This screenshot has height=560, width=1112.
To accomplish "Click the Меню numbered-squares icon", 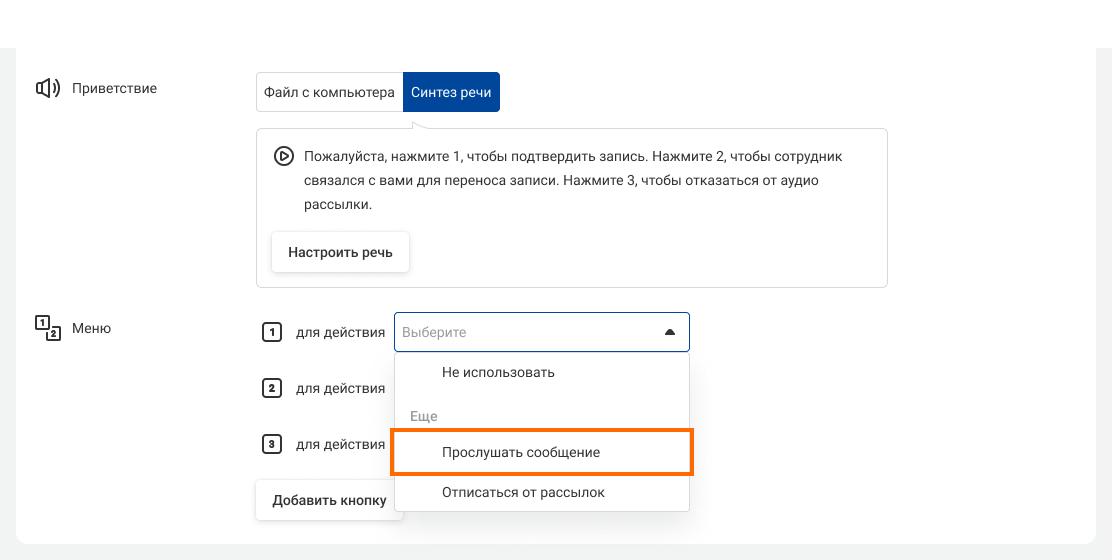I will (47, 328).
